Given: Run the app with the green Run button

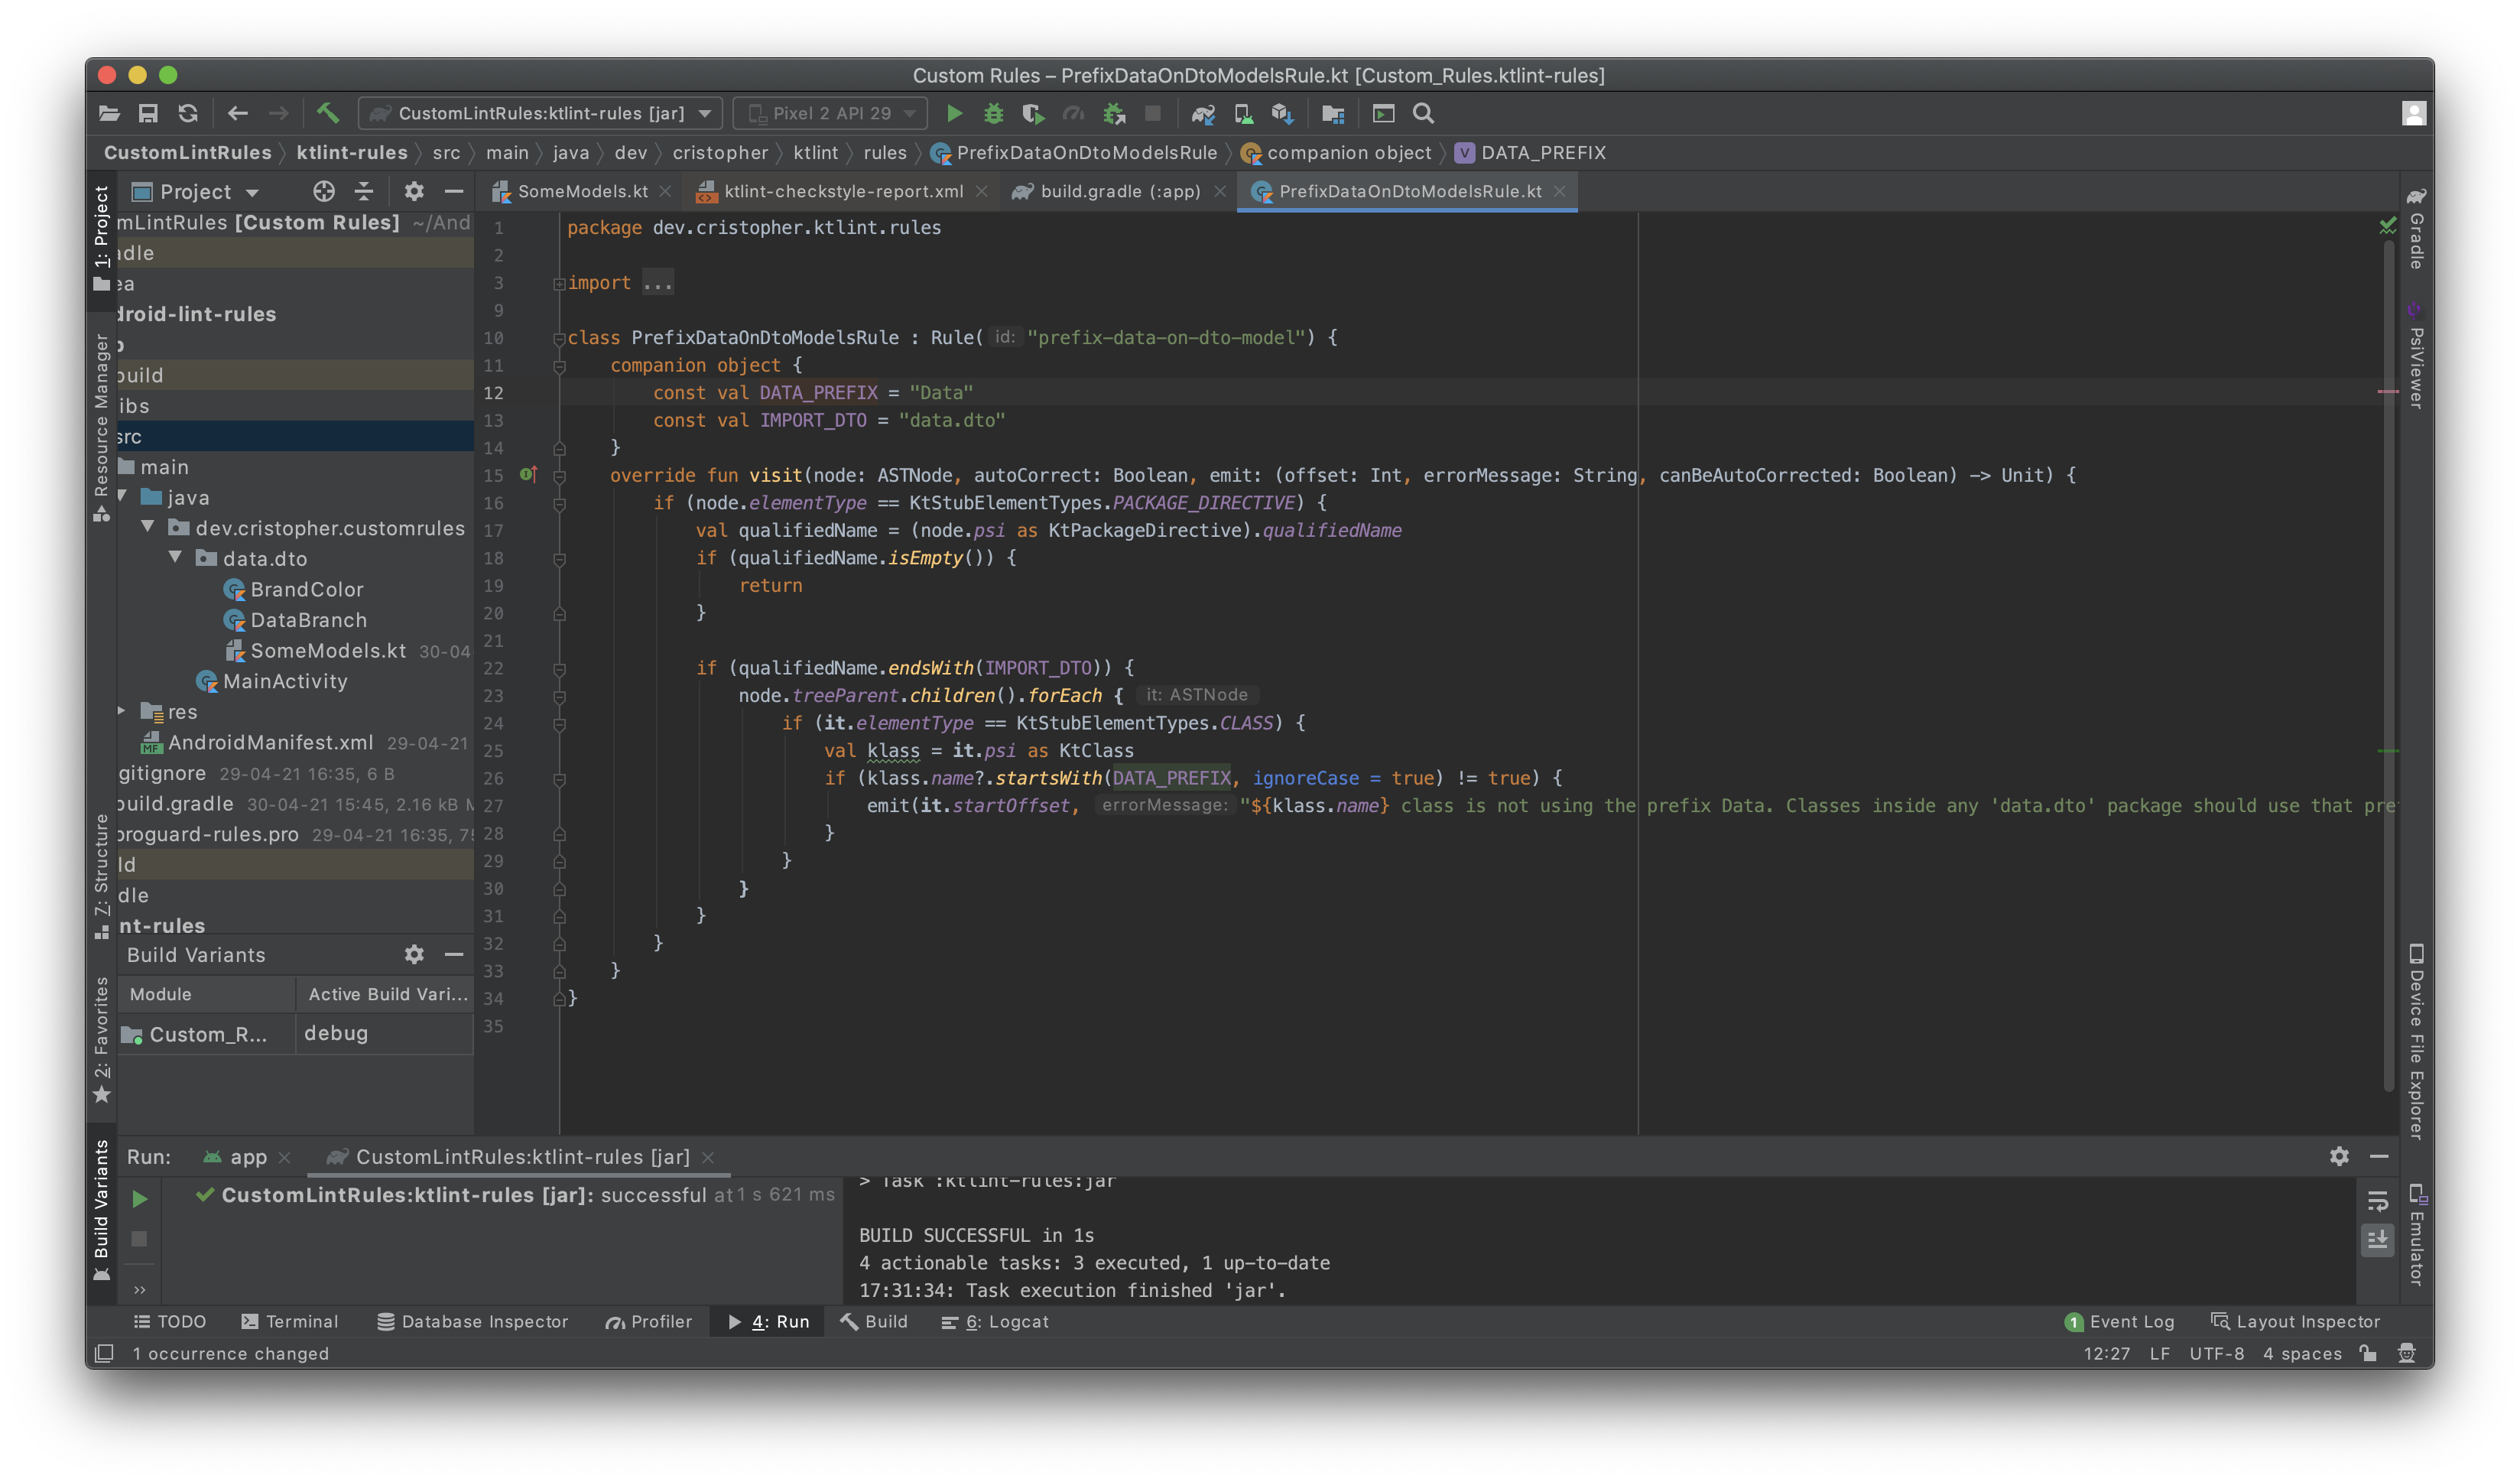Looking at the screenshot, I should [x=955, y=113].
